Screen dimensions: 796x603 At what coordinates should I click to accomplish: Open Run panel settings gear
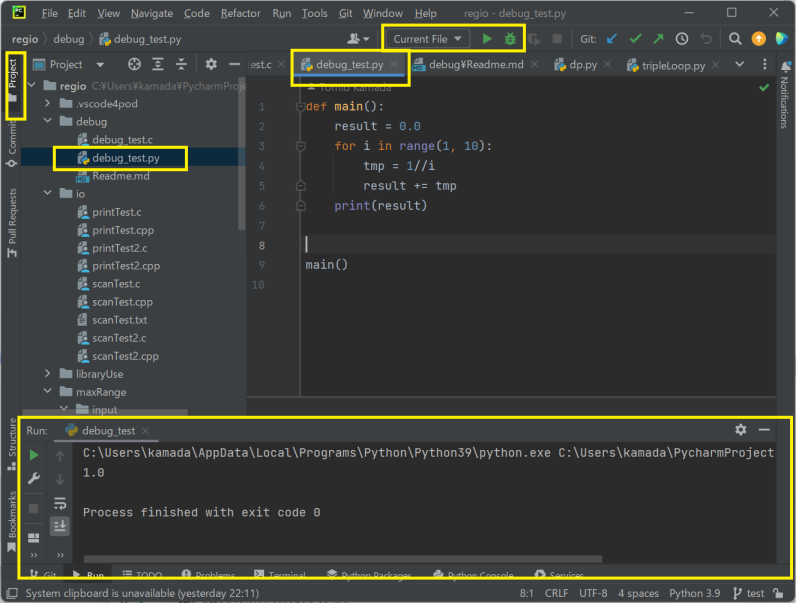click(x=740, y=429)
